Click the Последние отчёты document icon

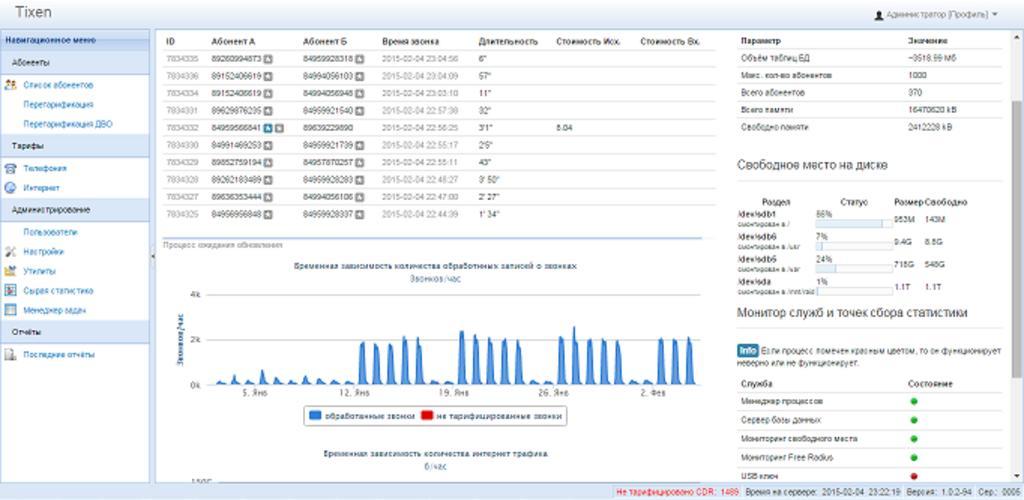pyautogui.click(x=11, y=354)
